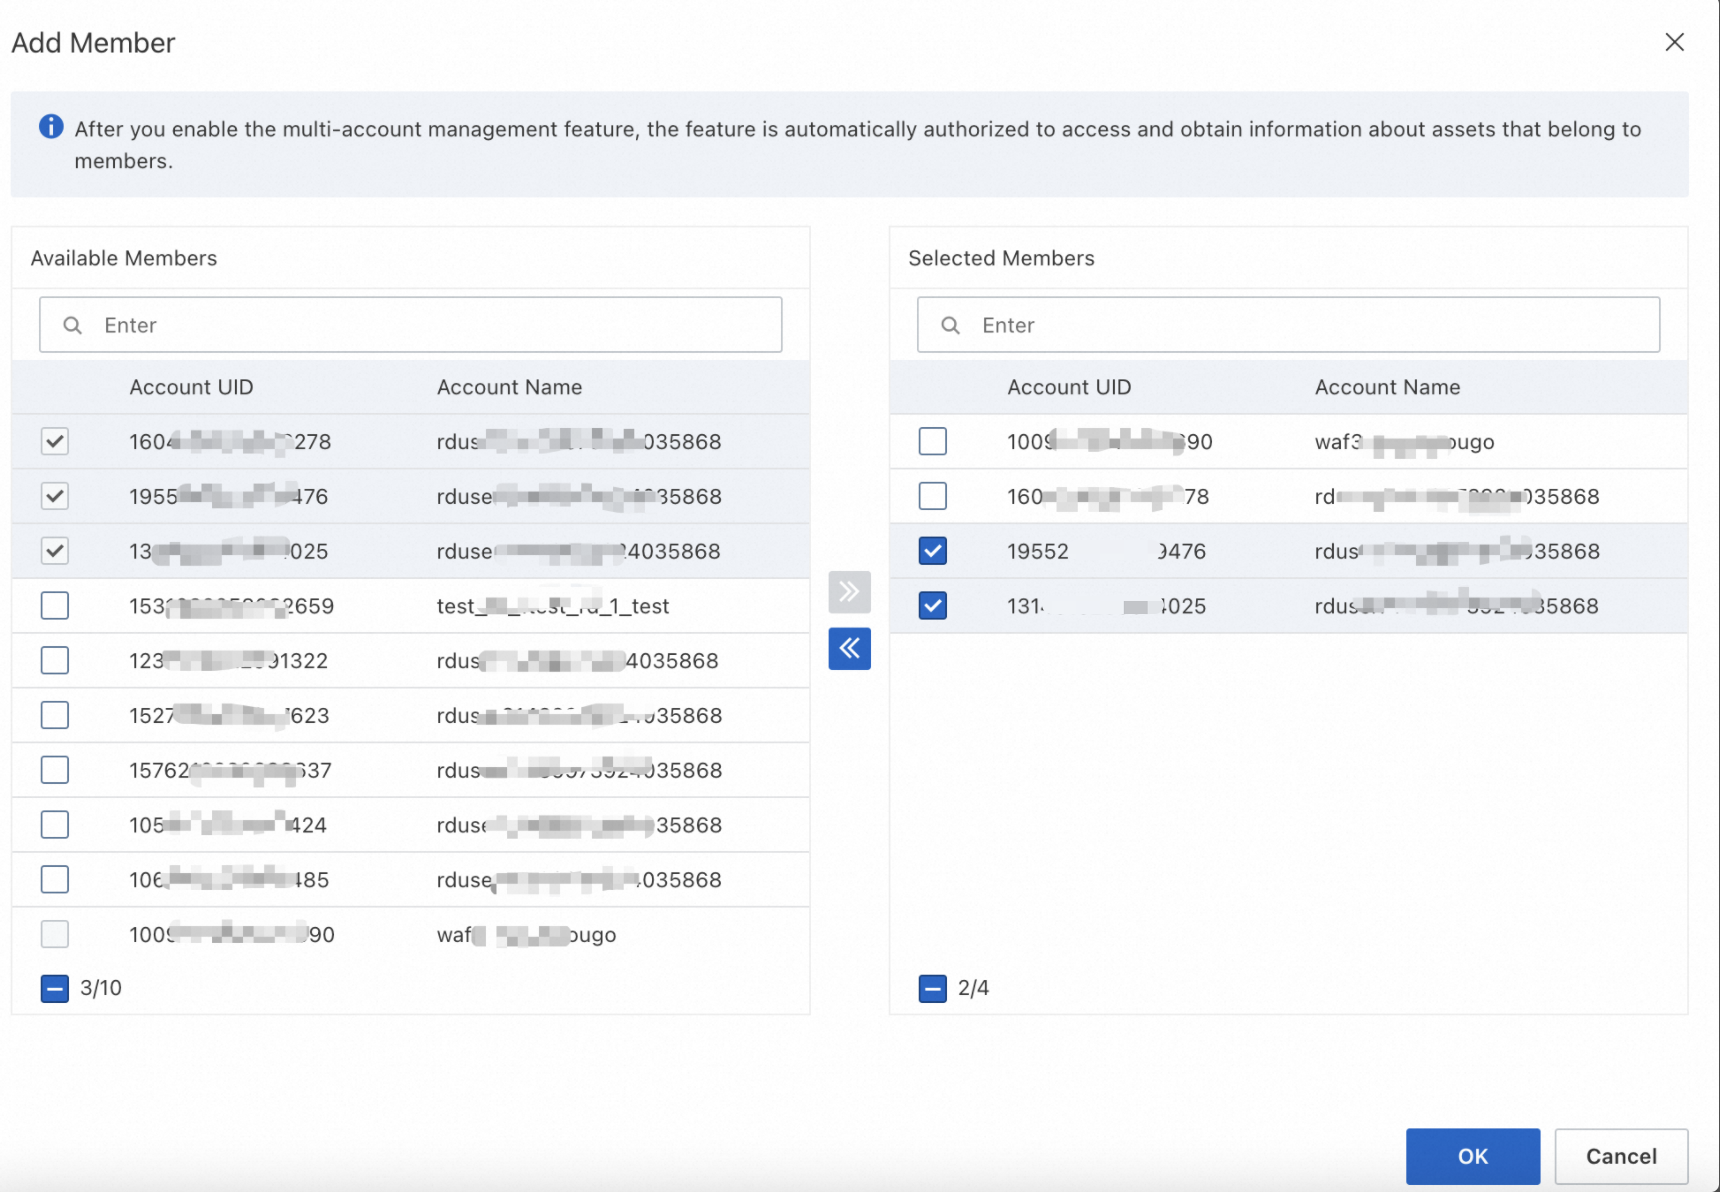The image size is (1720, 1192).
Task: Check selected member waf...ugo checkbox
Action: coord(933,441)
